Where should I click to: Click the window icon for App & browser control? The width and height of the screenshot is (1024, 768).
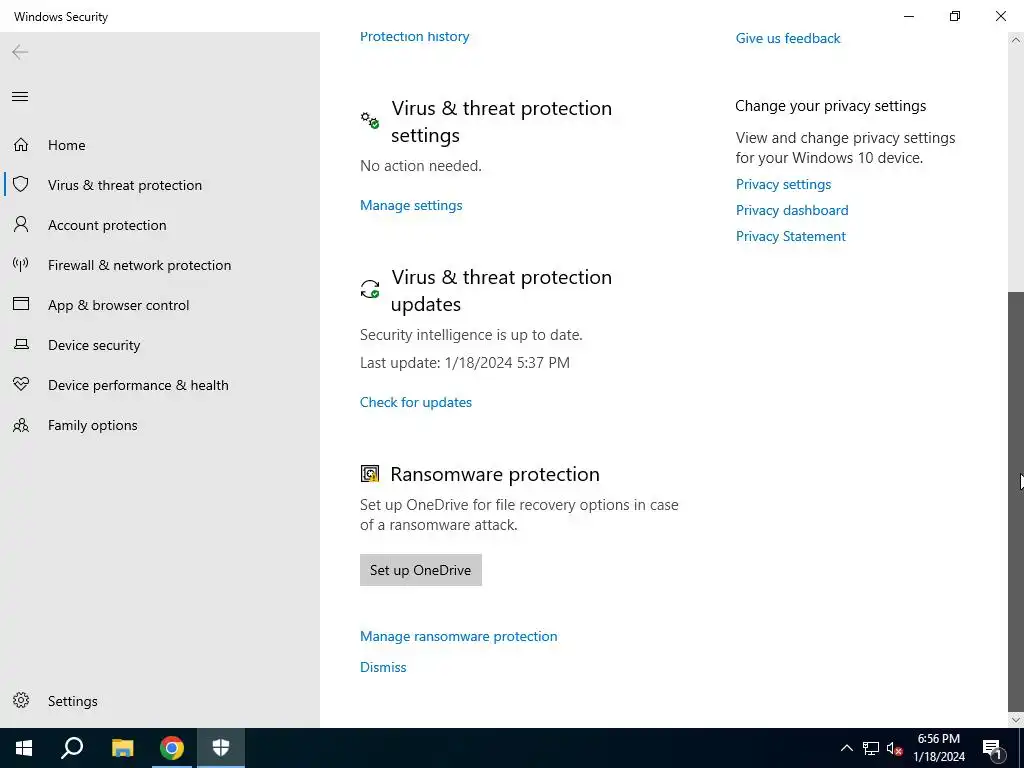pyautogui.click(x=21, y=304)
